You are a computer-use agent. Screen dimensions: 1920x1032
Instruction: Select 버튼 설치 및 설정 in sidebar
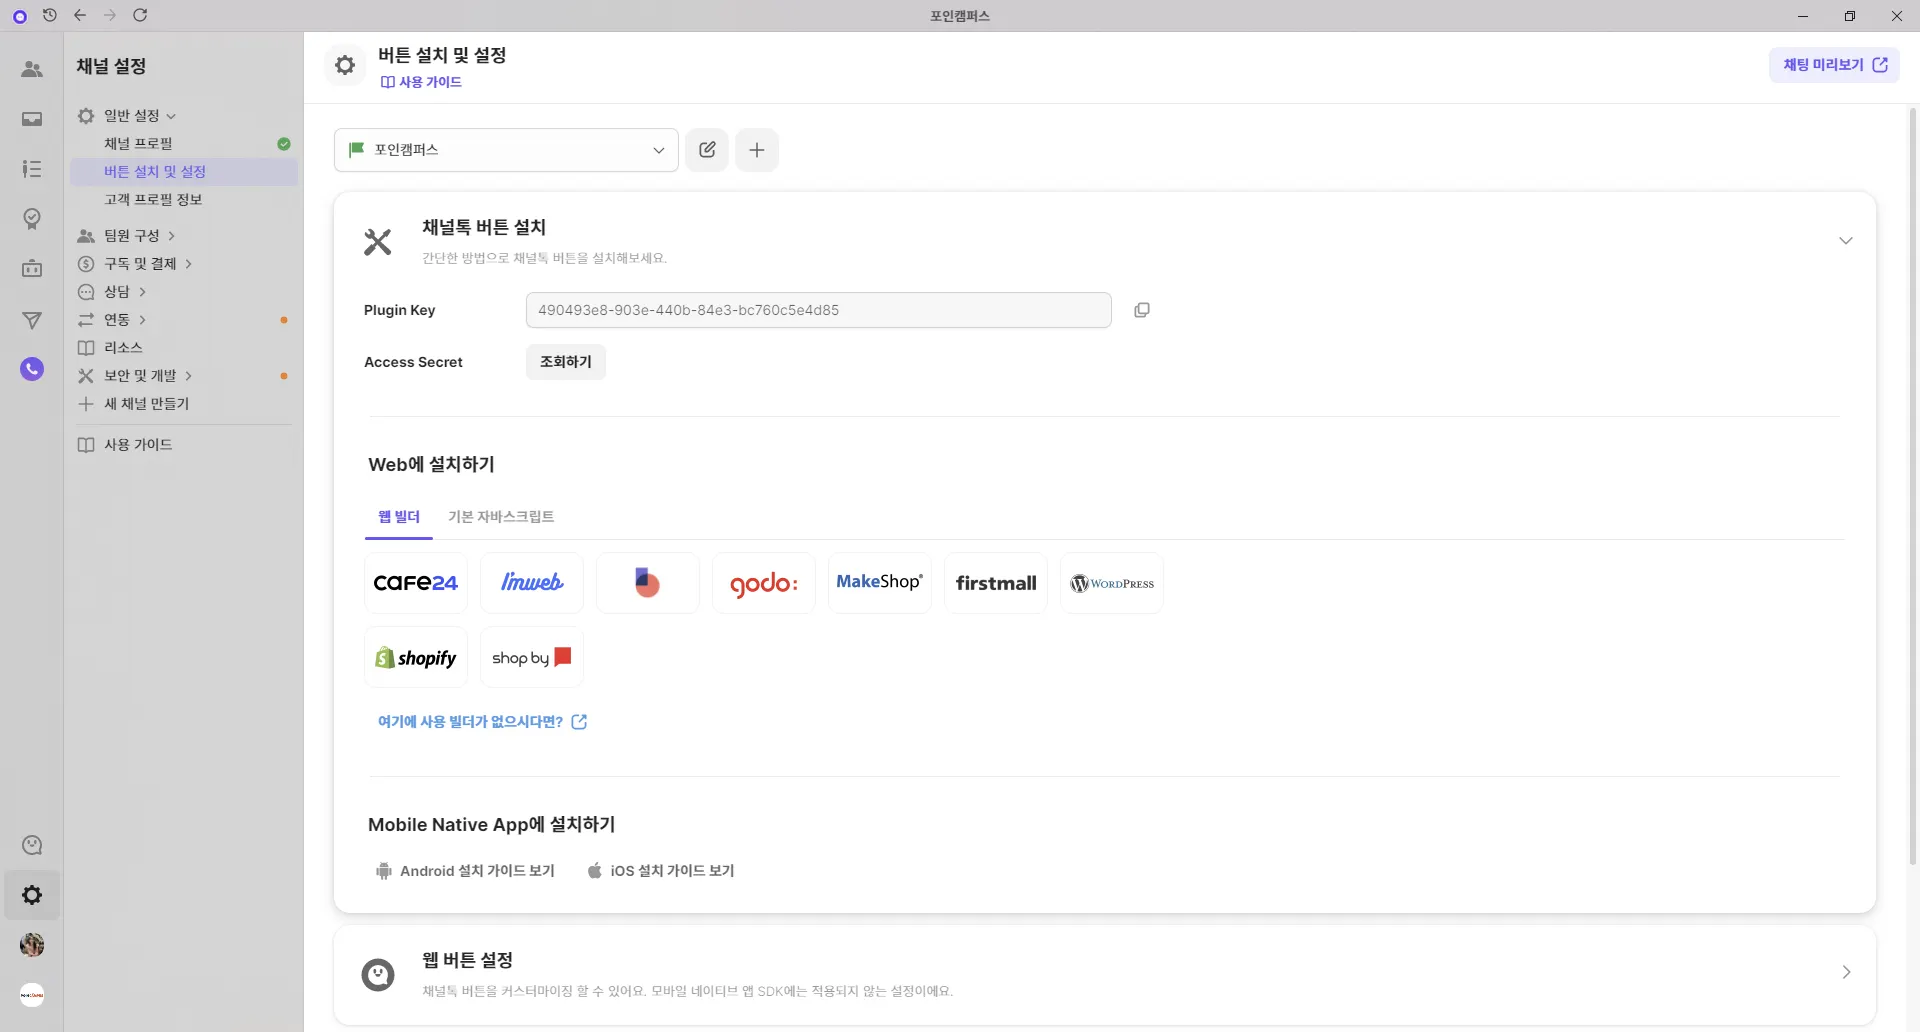(x=184, y=172)
